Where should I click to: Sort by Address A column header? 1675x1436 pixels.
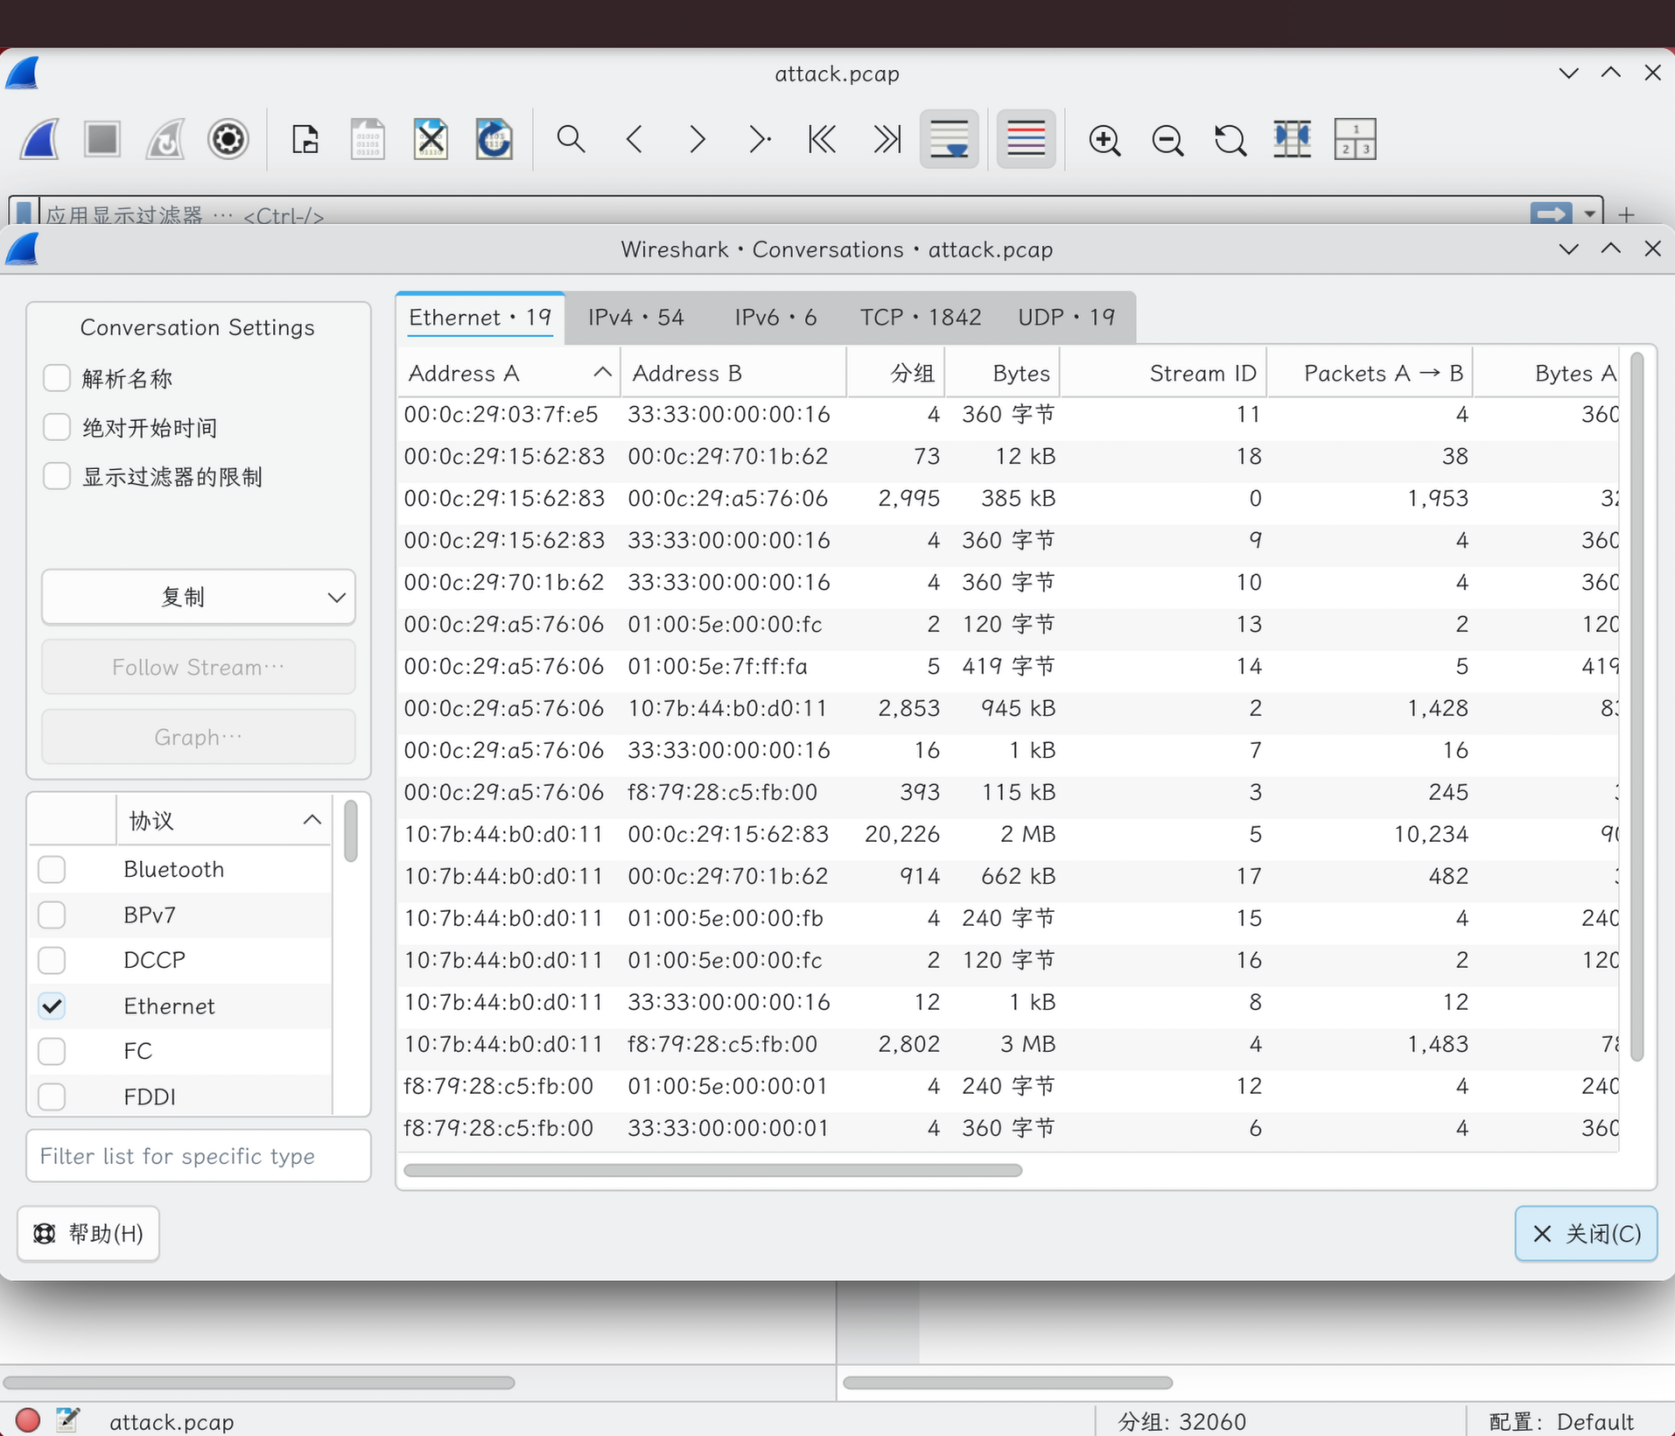(x=508, y=373)
